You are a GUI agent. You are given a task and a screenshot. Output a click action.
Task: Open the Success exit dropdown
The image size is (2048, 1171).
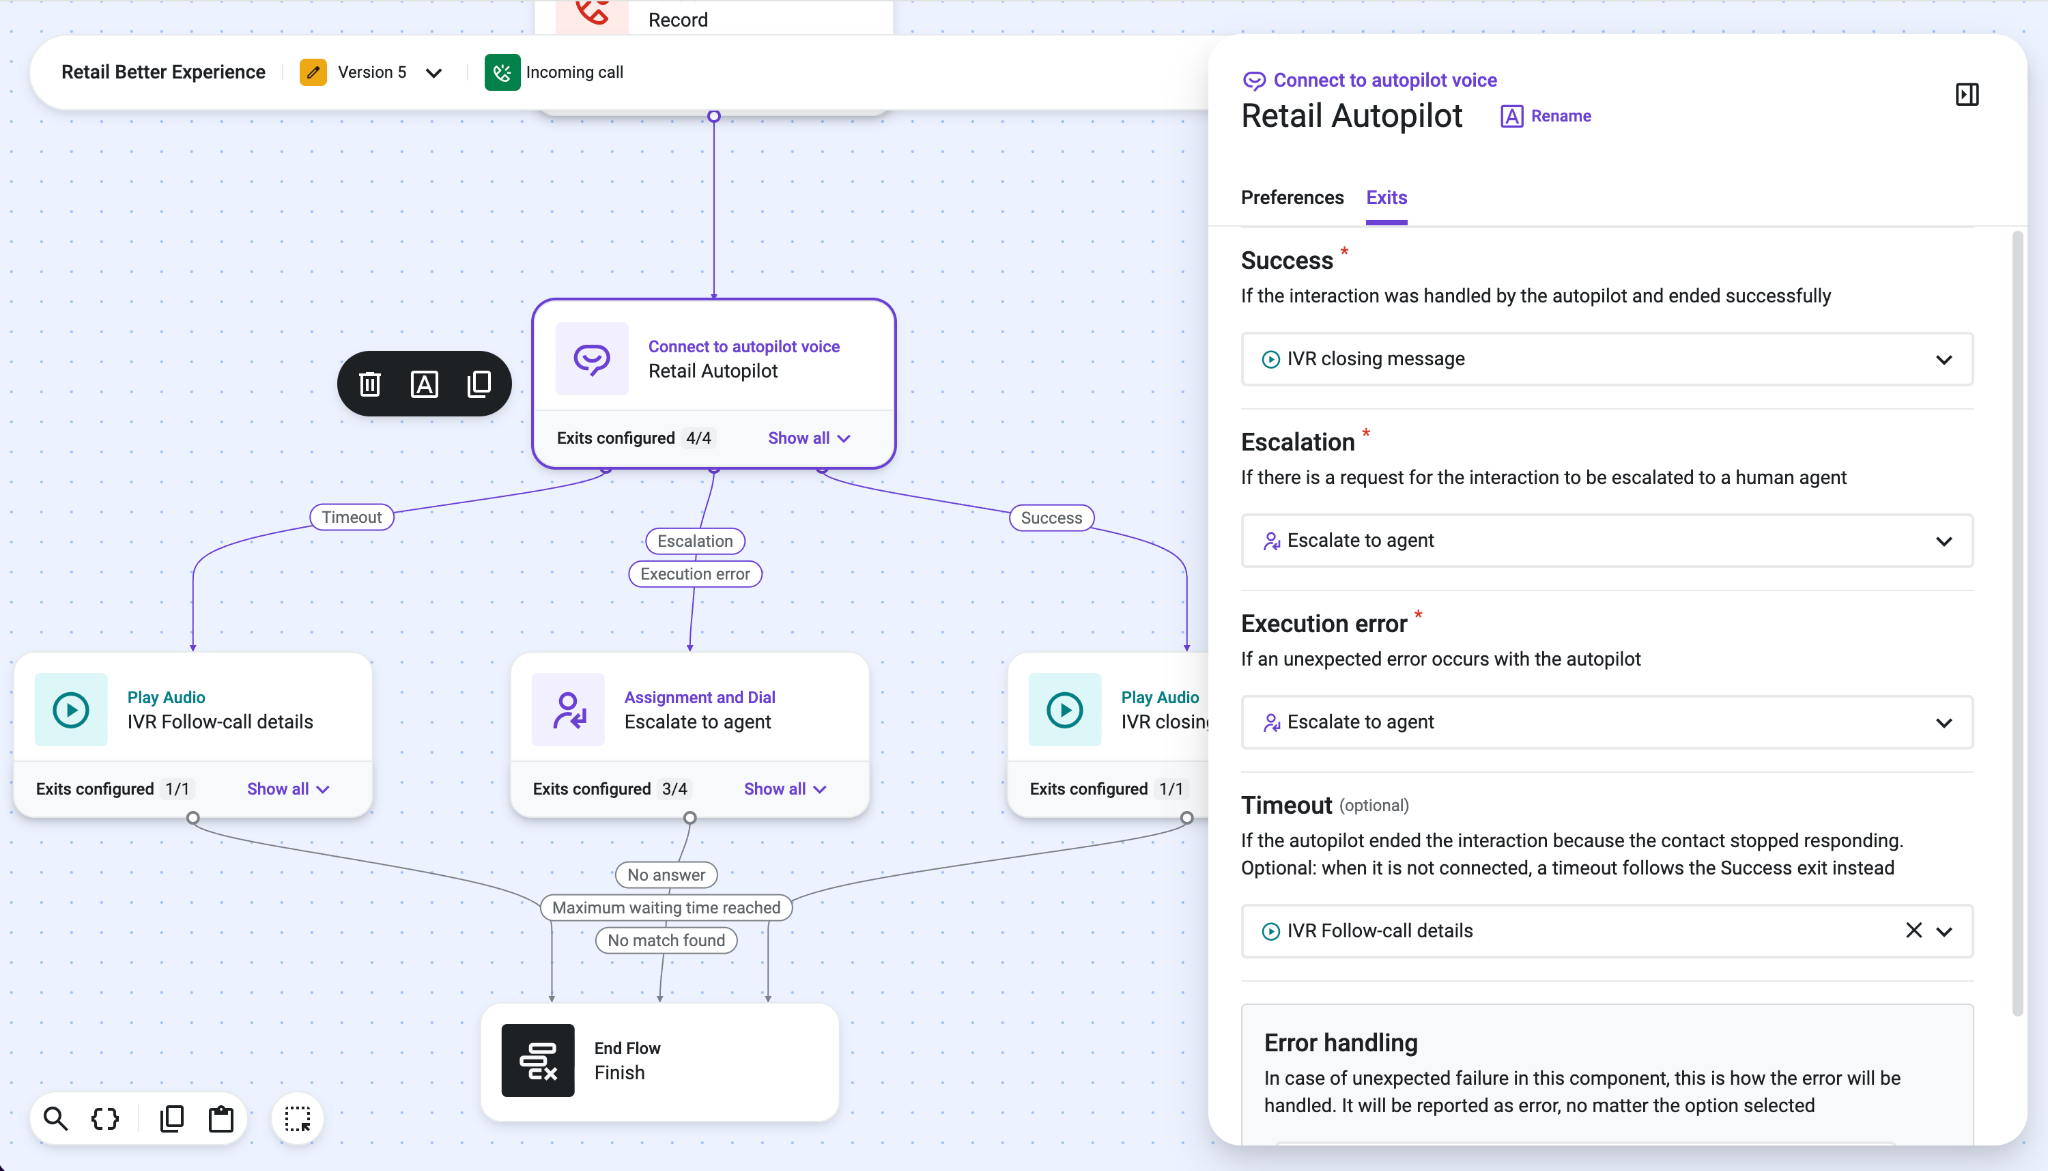1607,359
